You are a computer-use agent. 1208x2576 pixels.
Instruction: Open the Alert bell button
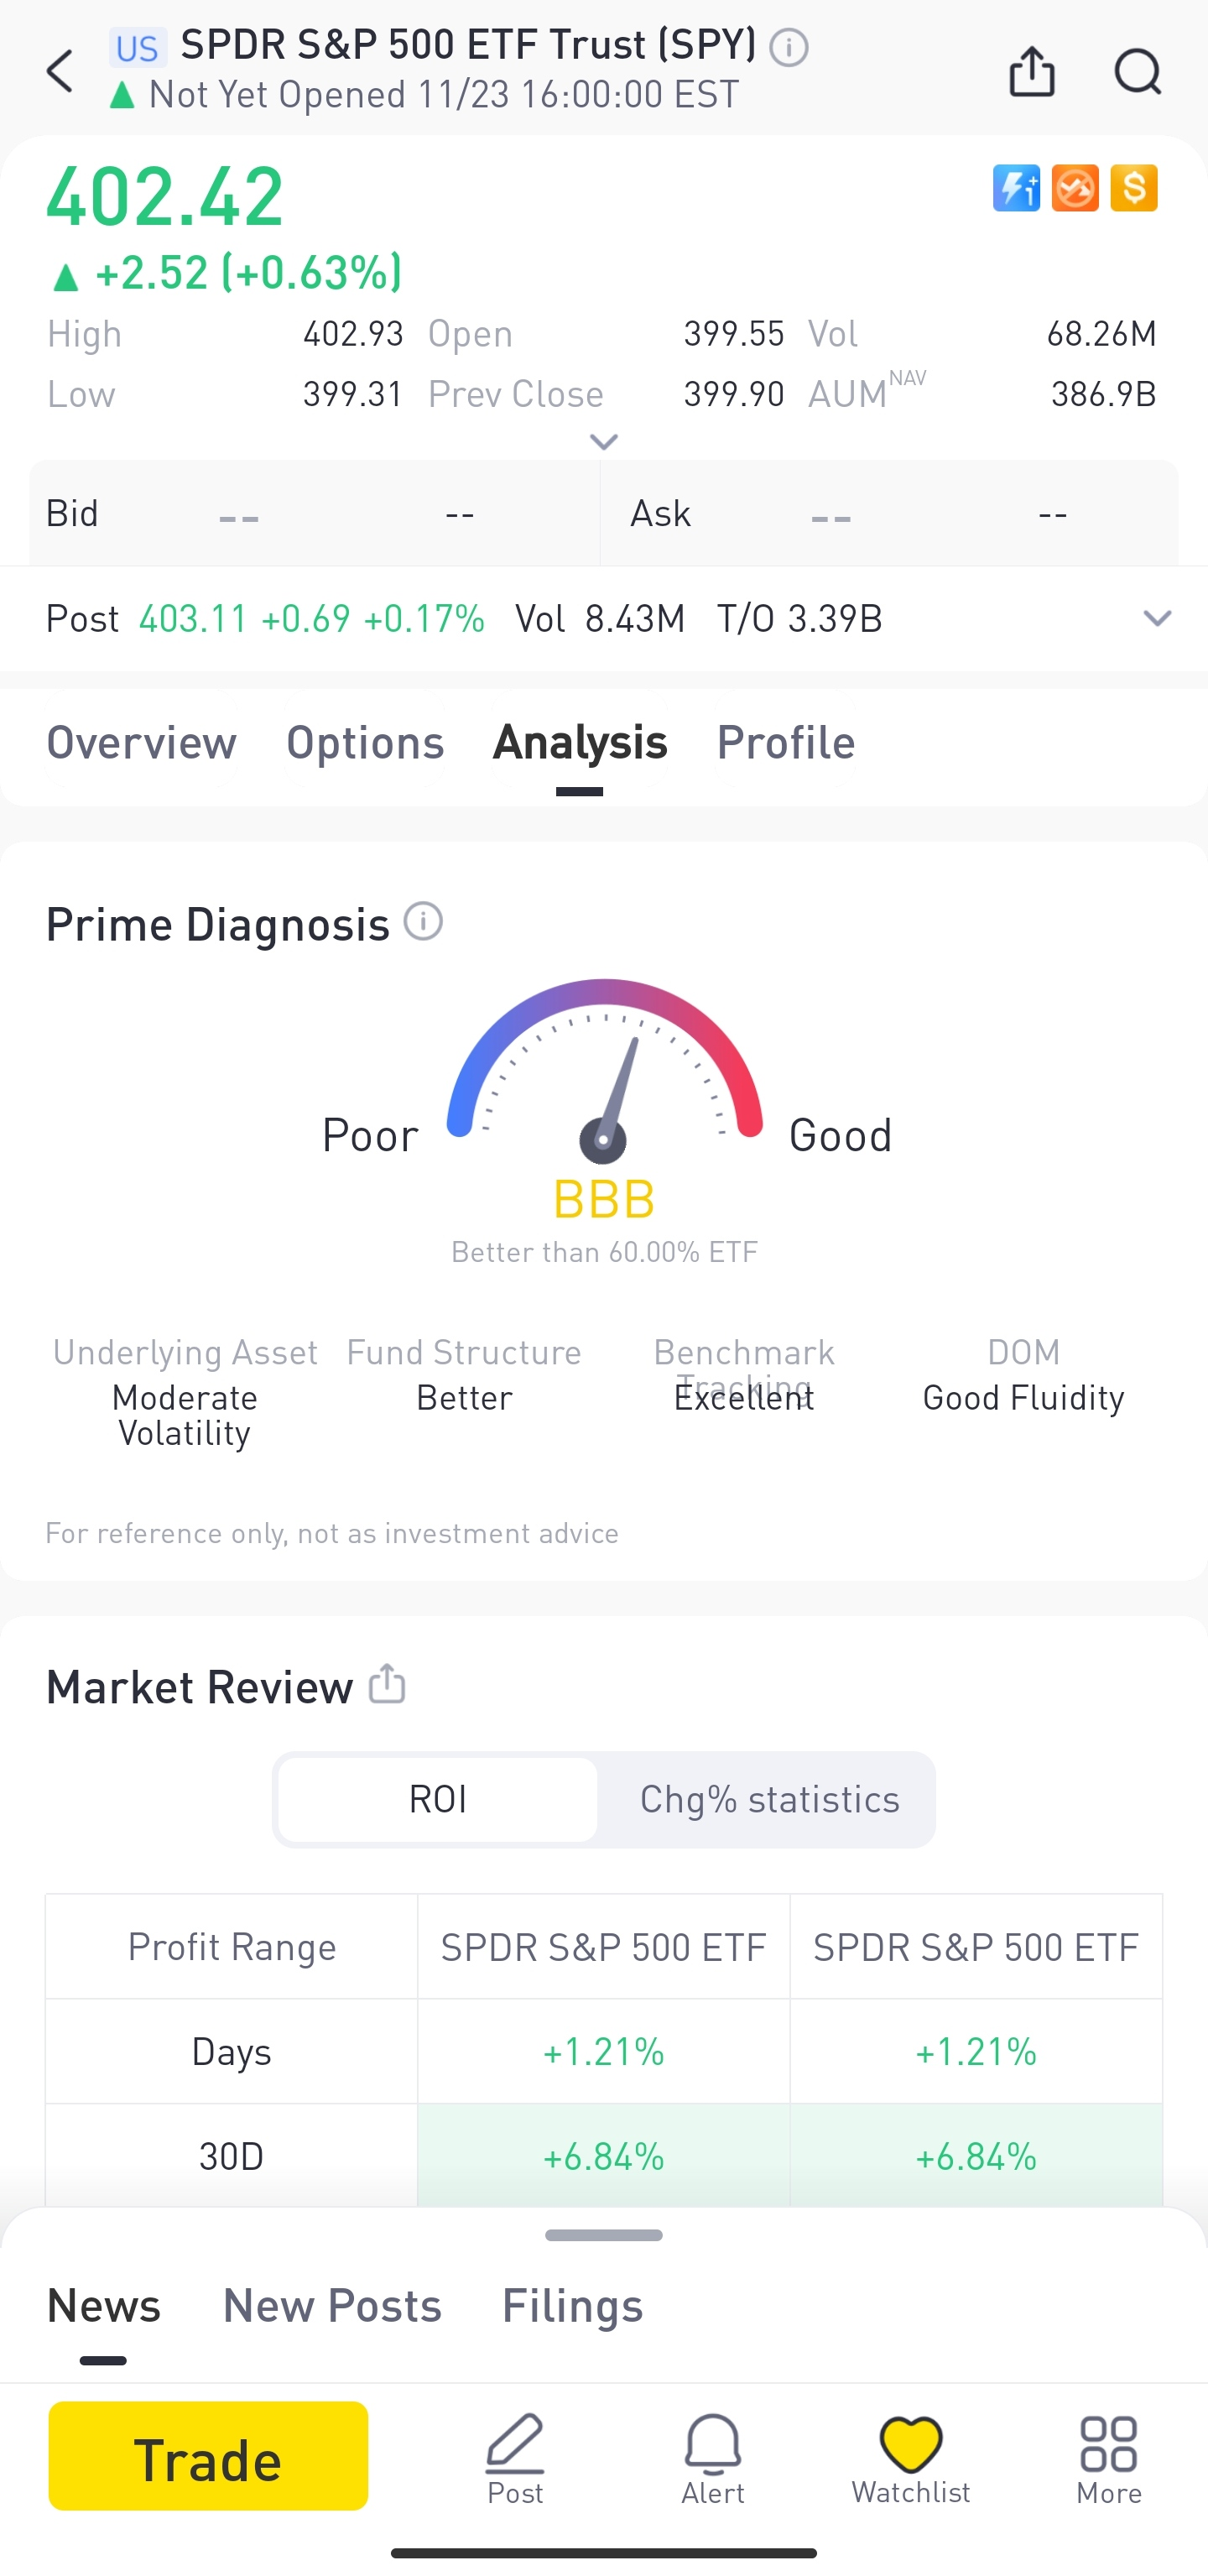click(713, 2459)
